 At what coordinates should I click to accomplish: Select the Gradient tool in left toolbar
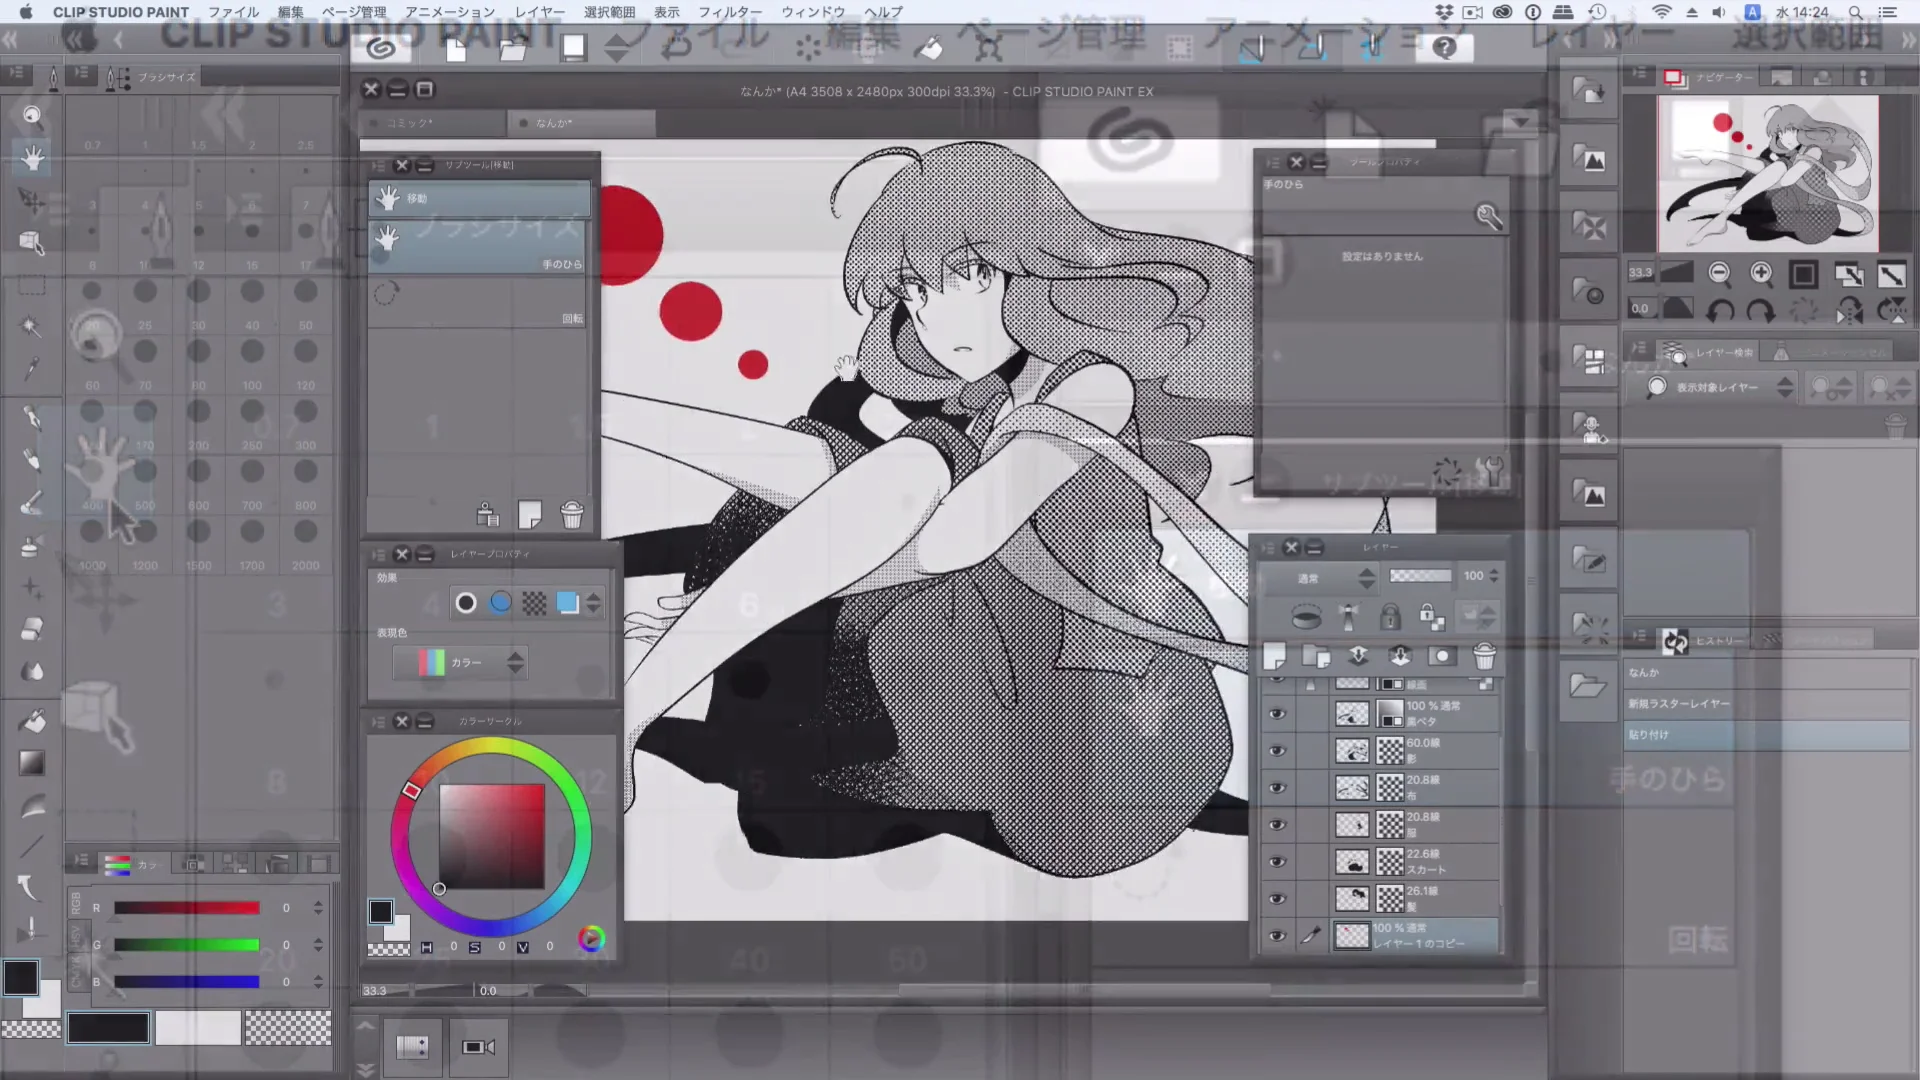click(32, 763)
